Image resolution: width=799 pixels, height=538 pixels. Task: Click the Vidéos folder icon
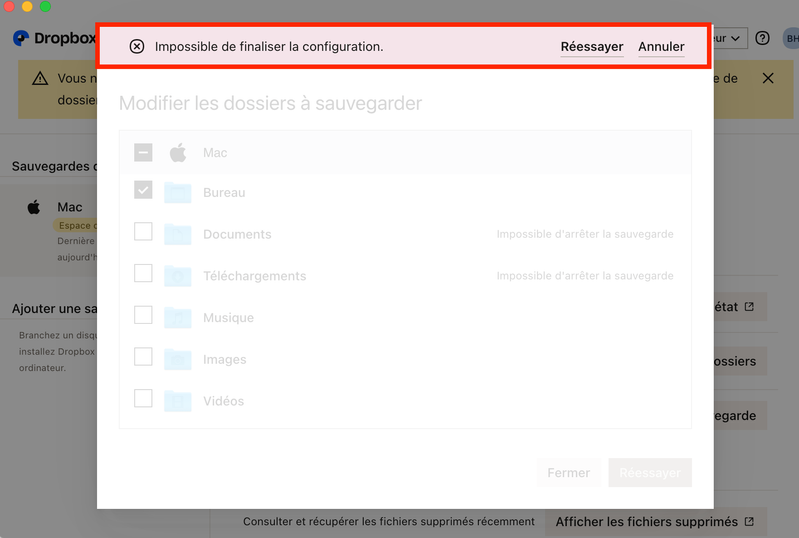(178, 401)
